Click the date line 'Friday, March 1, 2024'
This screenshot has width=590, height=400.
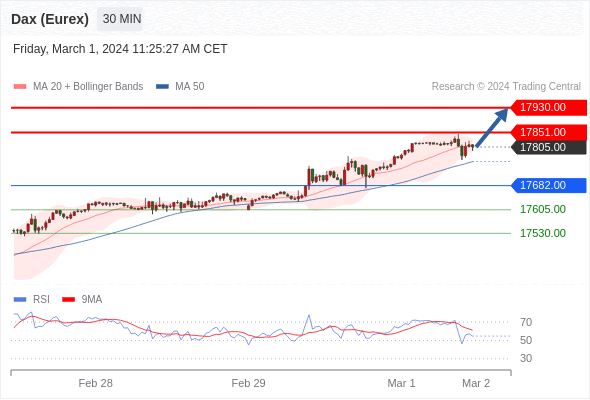click(x=120, y=49)
